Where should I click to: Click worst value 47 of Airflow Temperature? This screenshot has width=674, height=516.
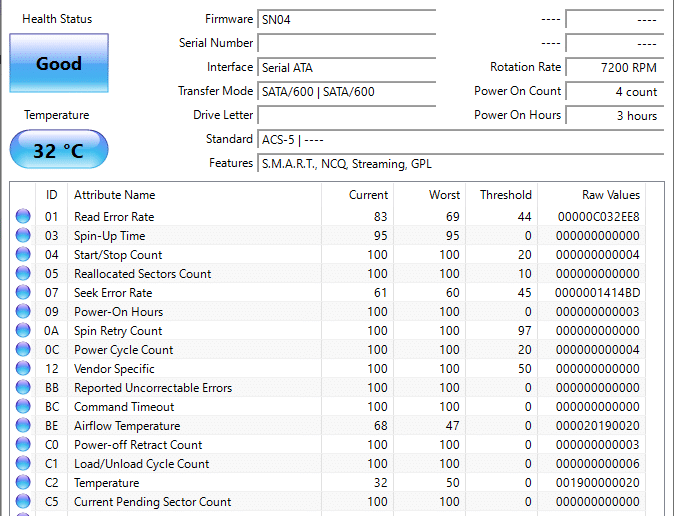452,426
